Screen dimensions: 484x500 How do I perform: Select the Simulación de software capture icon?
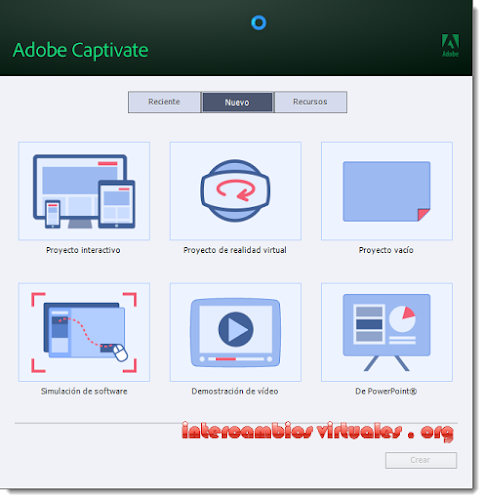click(84, 332)
